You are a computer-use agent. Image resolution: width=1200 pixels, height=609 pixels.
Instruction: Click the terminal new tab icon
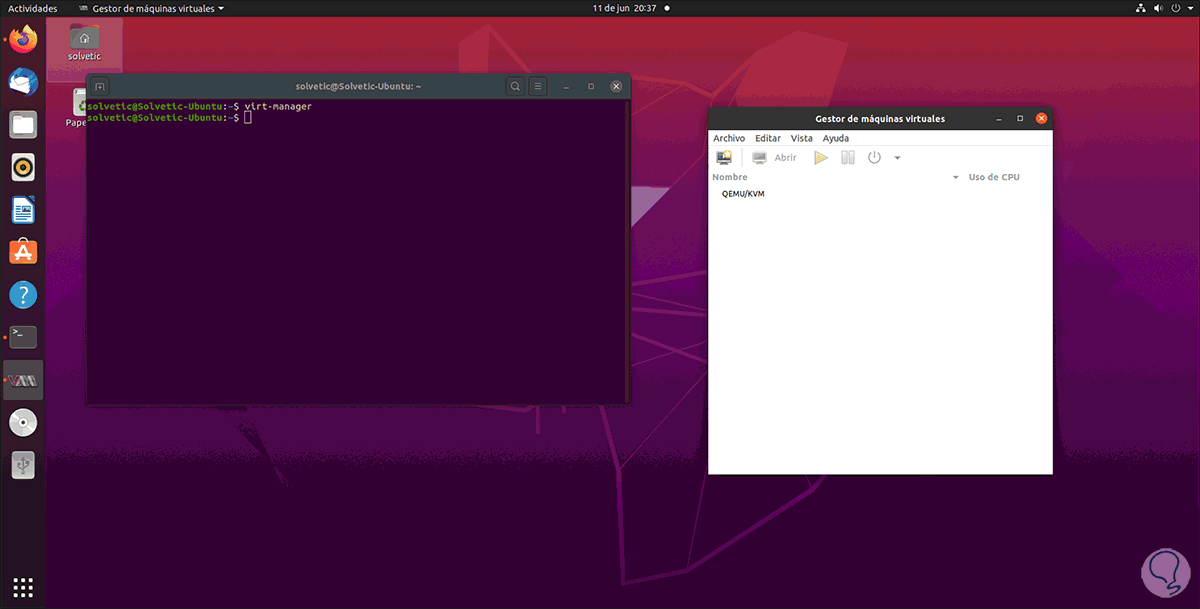(x=100, y=87)
